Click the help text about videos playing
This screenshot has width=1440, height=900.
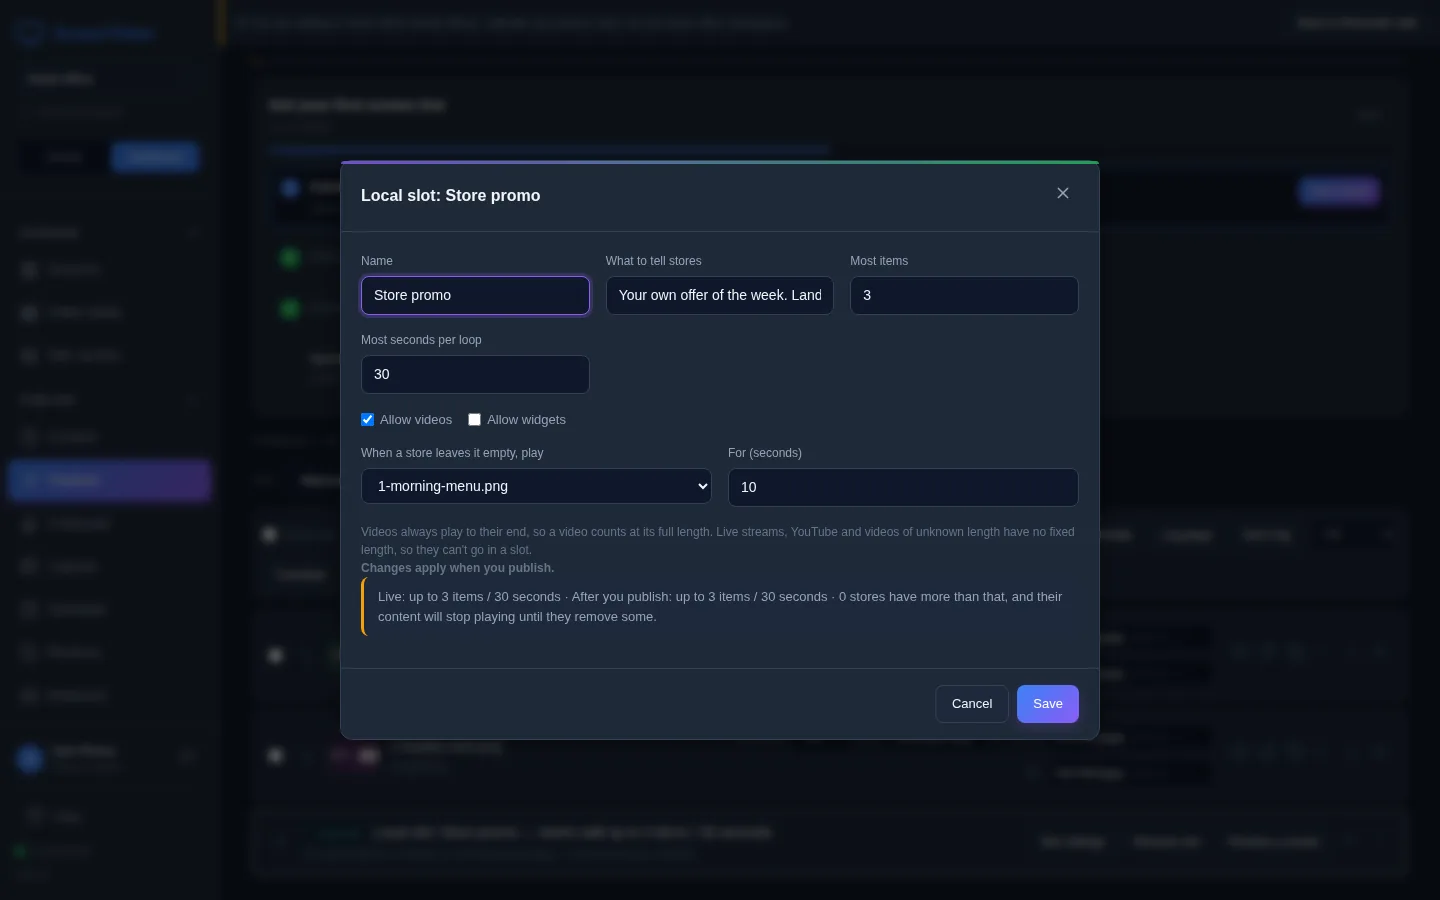718,541
